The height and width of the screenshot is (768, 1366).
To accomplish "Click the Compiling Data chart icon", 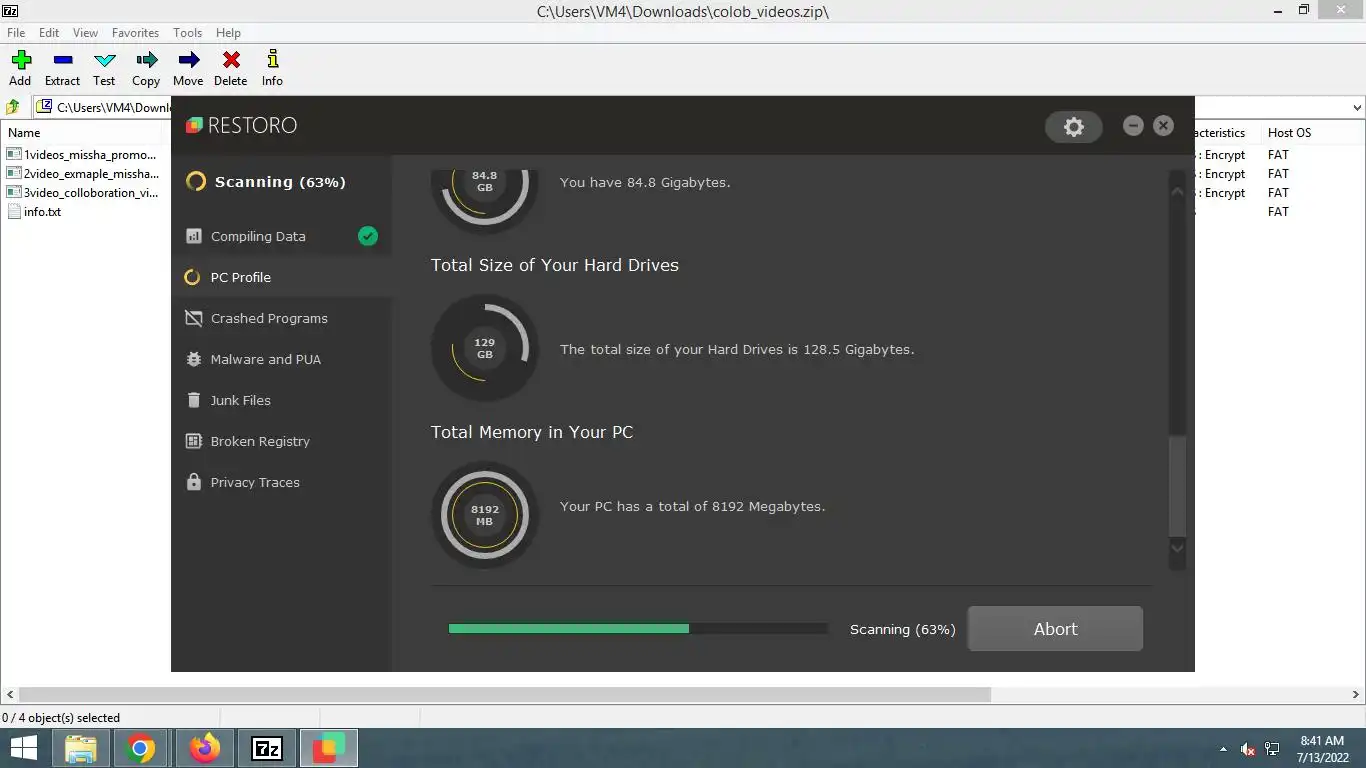I will pos(193,236).
